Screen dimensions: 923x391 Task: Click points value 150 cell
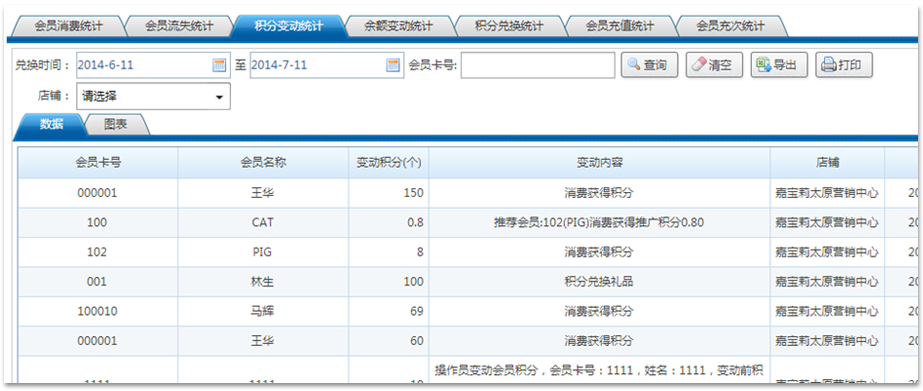[389, 193]
